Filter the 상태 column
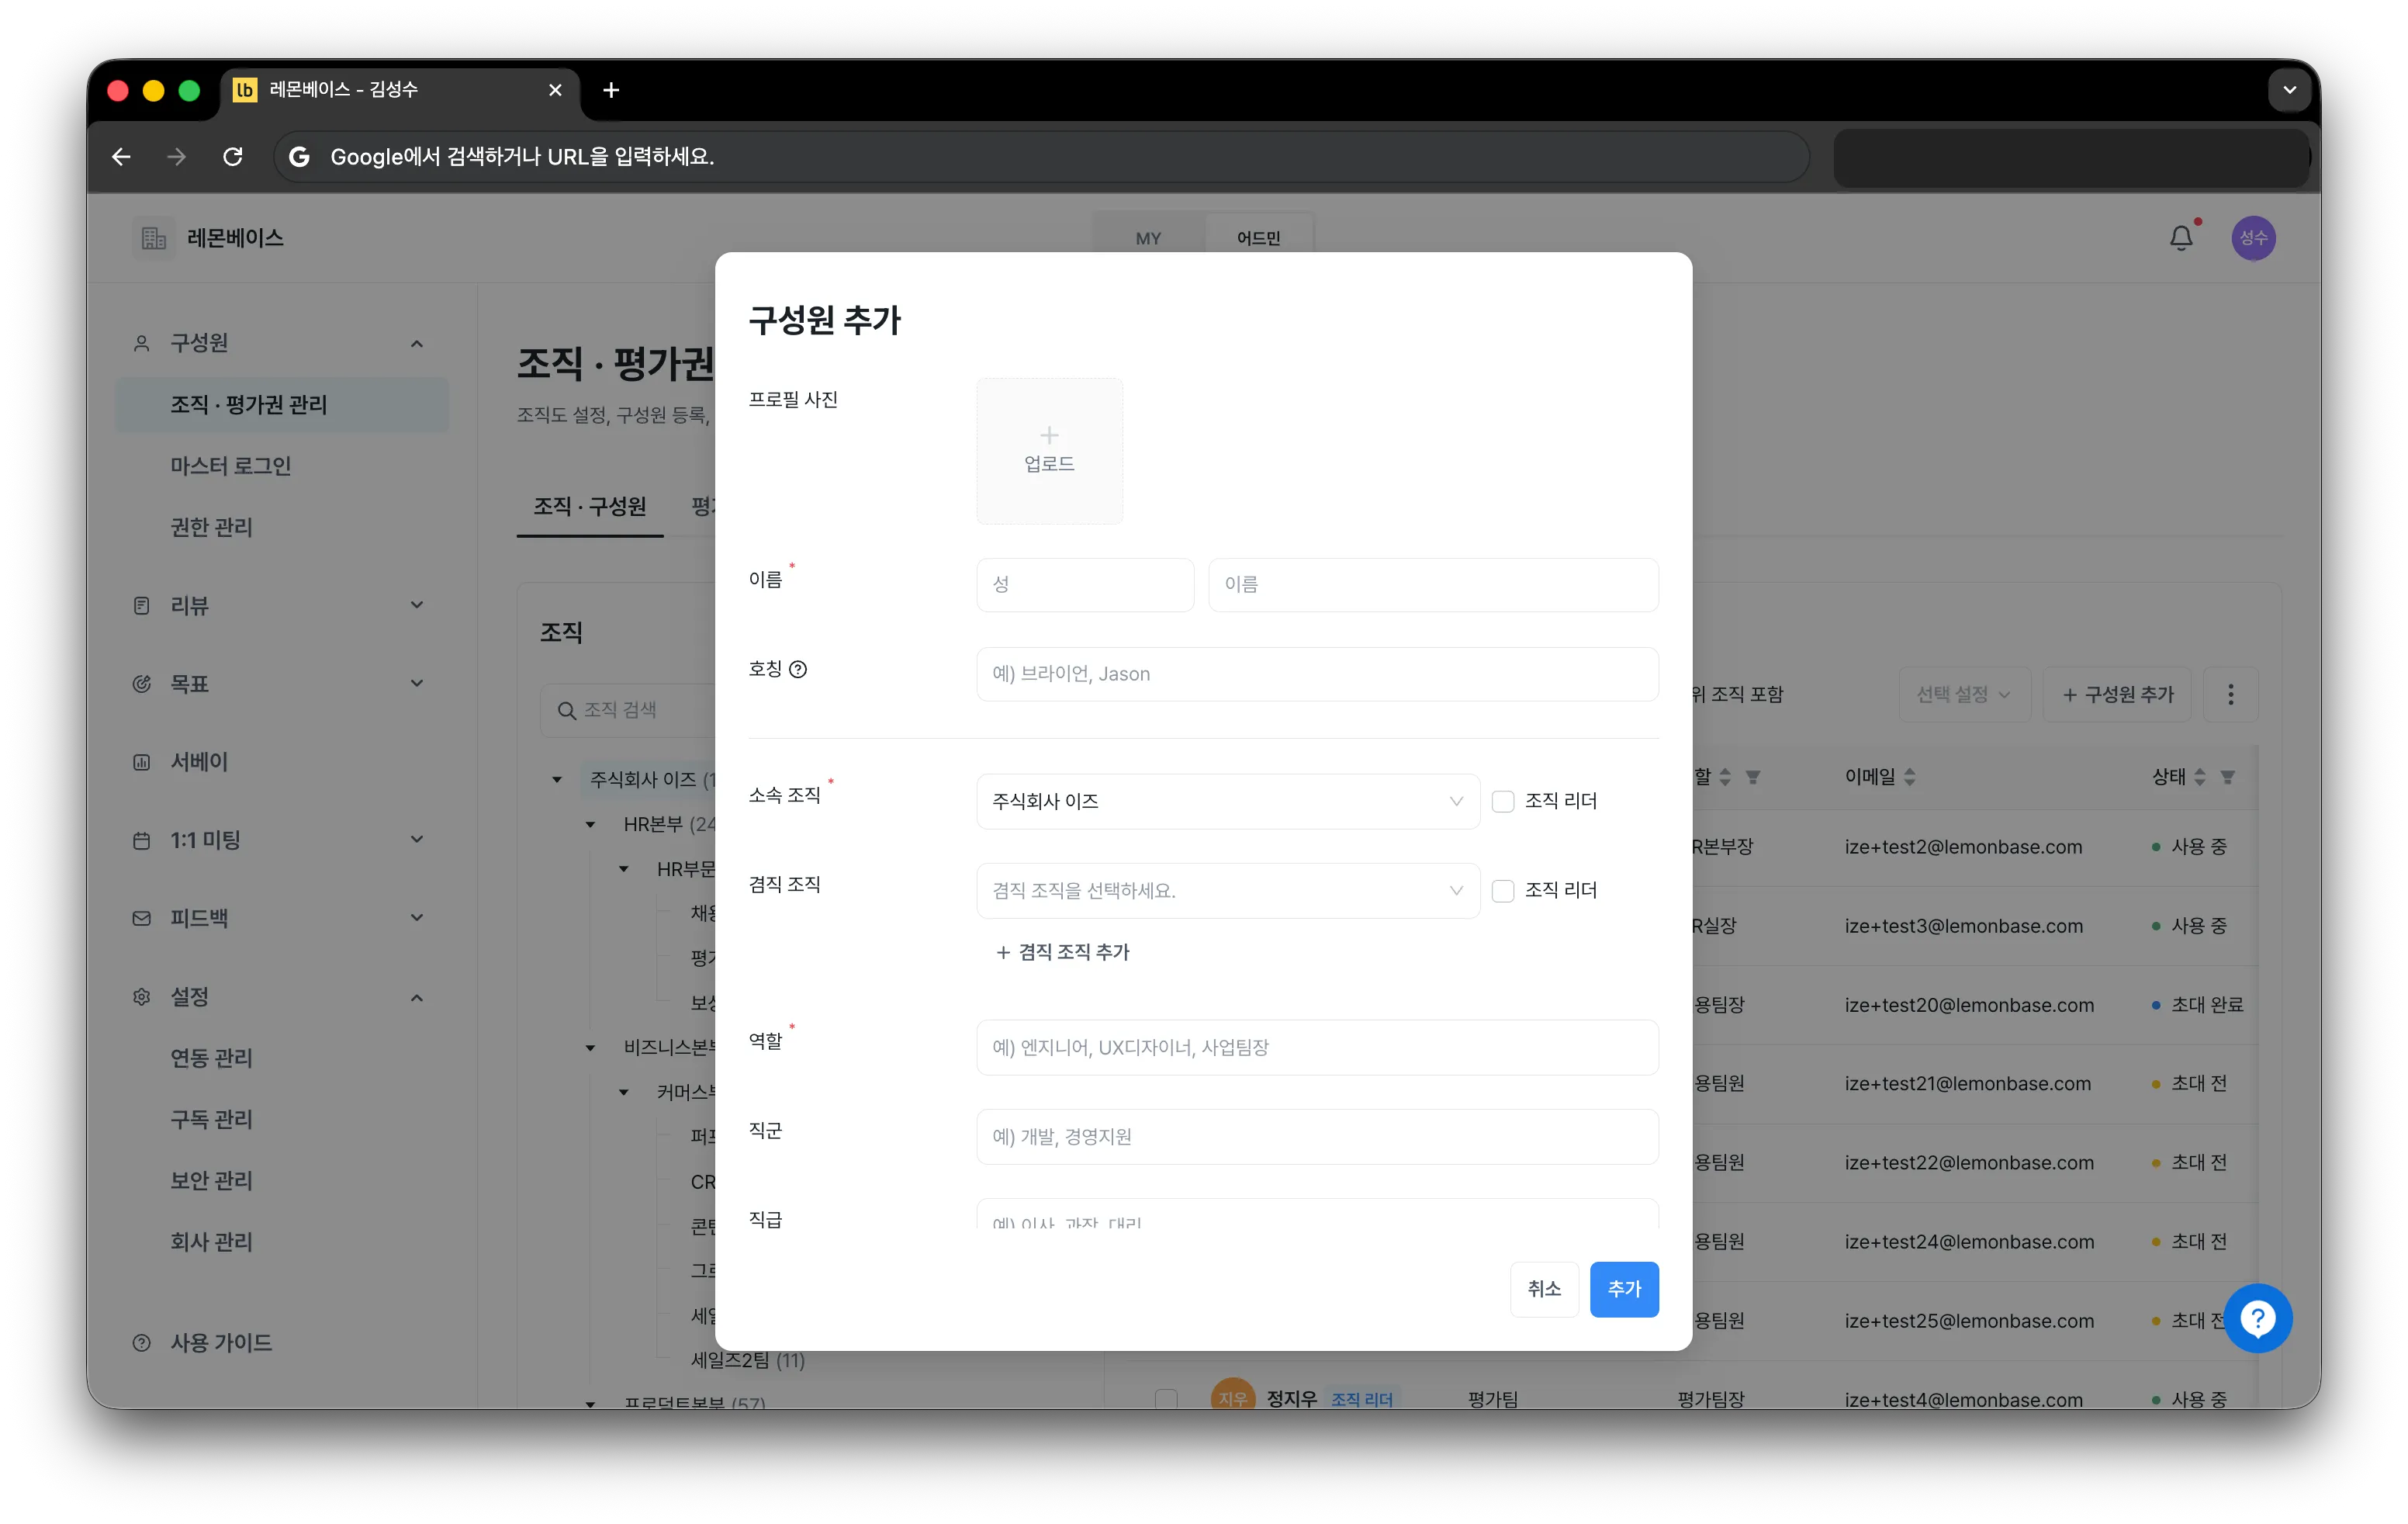2408x1524 pixels. tap(2227, 776)
